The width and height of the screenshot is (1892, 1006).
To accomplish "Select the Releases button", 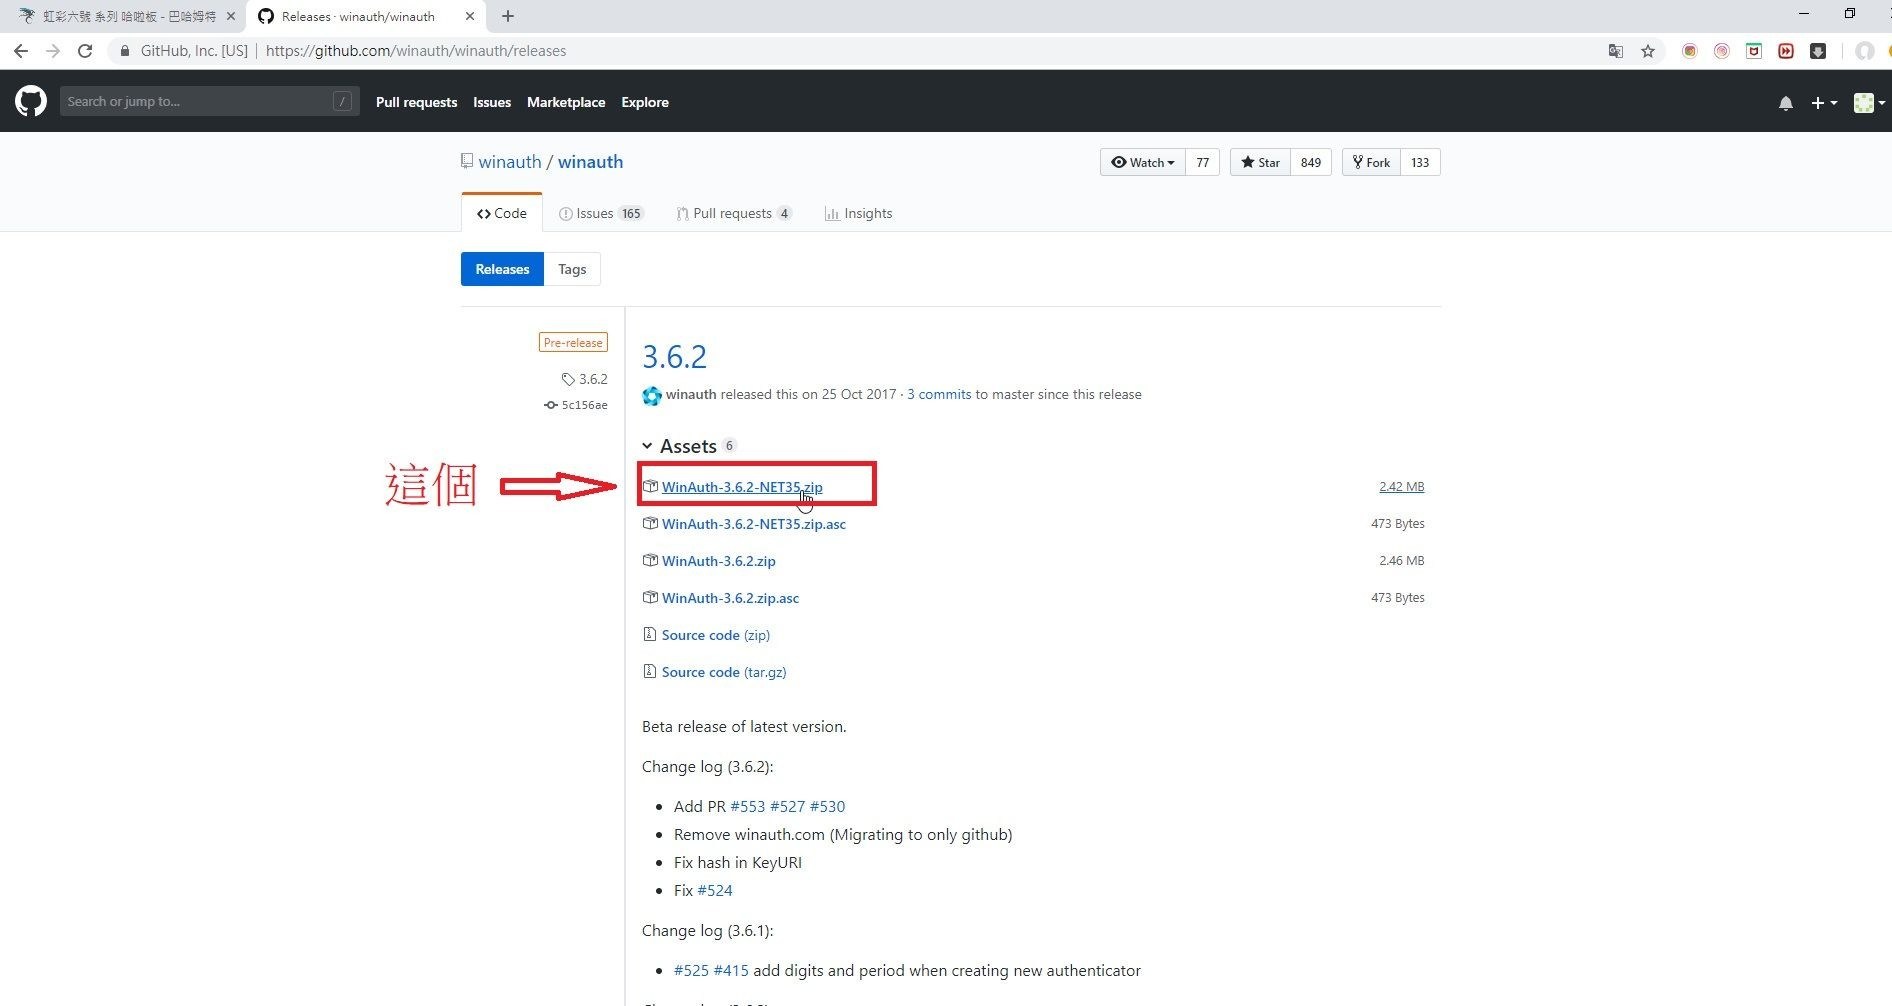I will 502,269.
